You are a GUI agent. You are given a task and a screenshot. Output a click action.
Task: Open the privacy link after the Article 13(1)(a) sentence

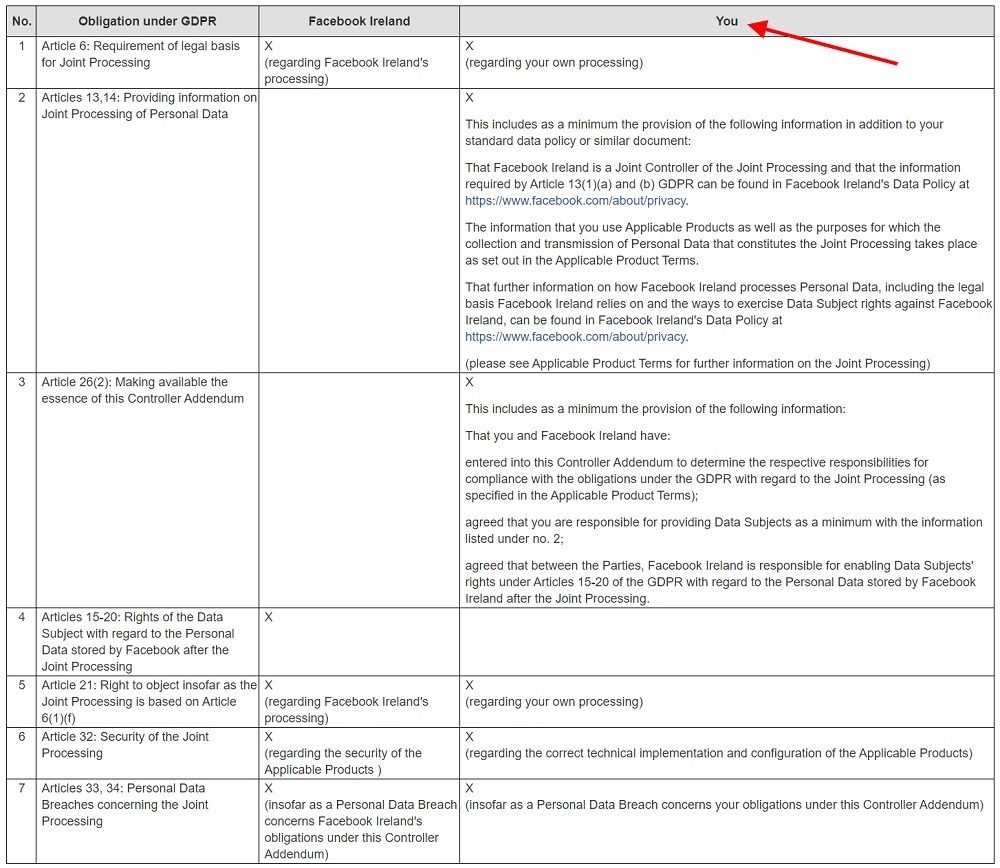pos(577,201)
